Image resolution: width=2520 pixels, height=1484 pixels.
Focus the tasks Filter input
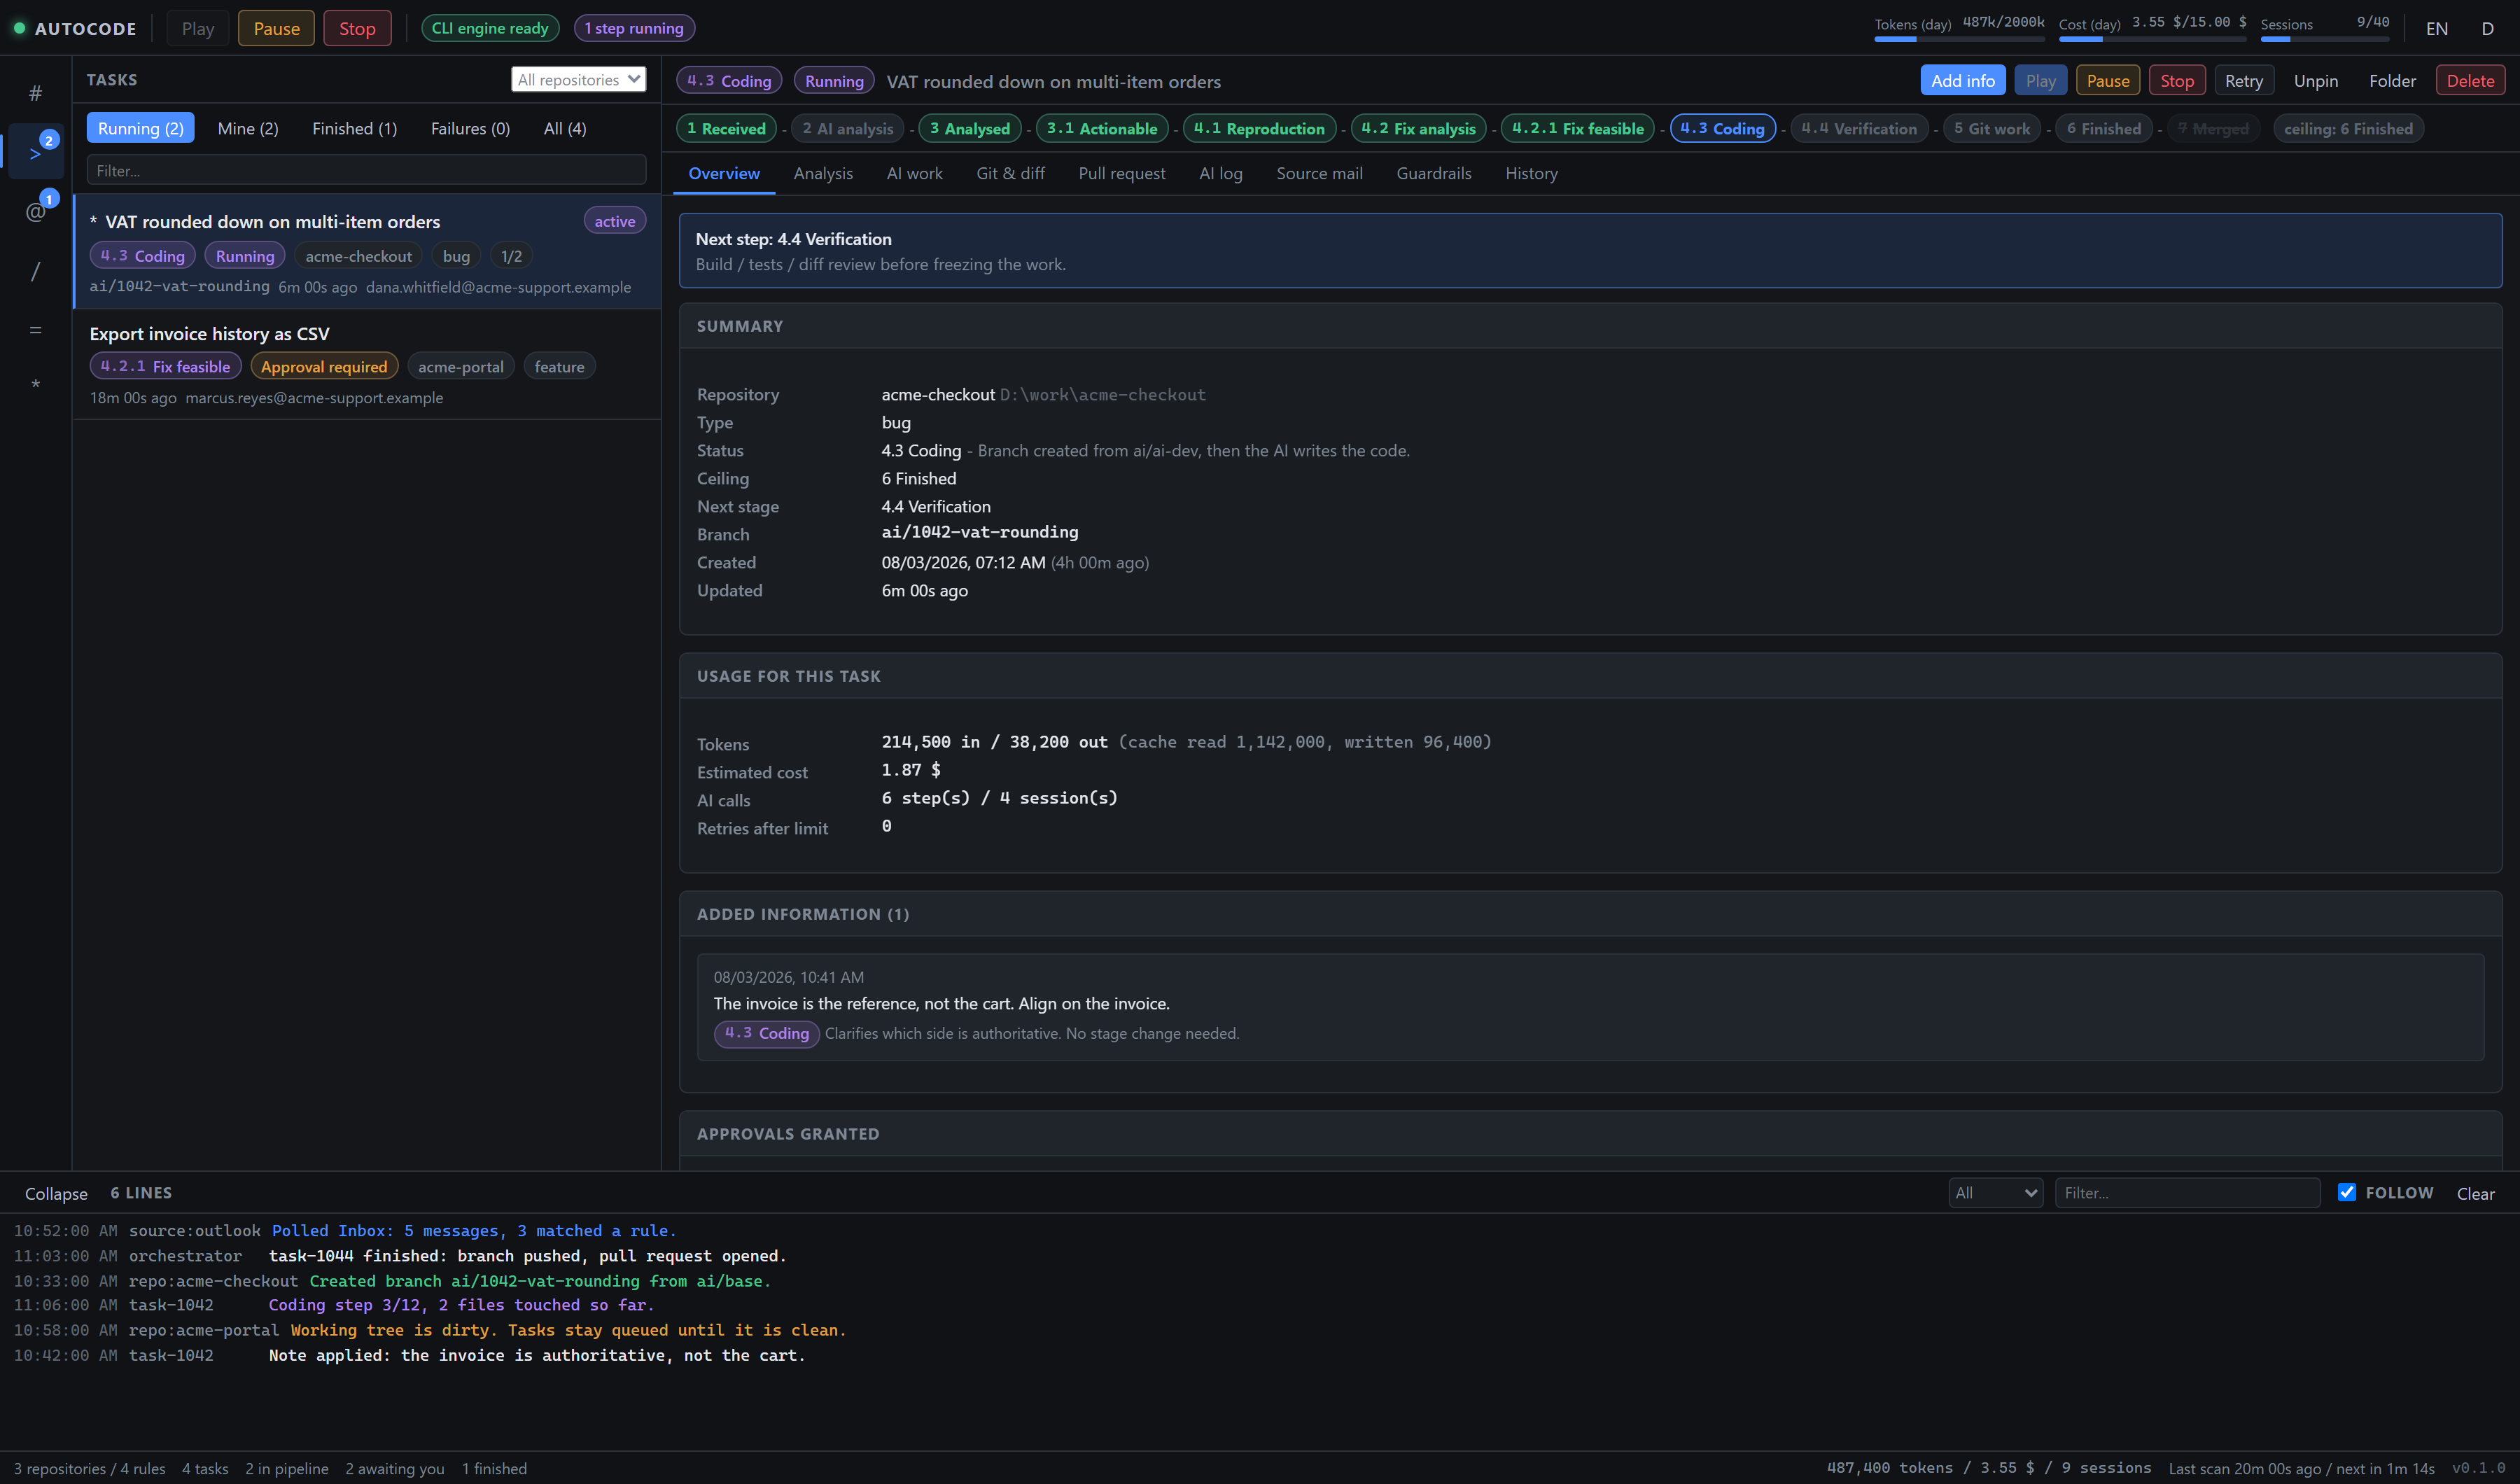pos(366,170)
